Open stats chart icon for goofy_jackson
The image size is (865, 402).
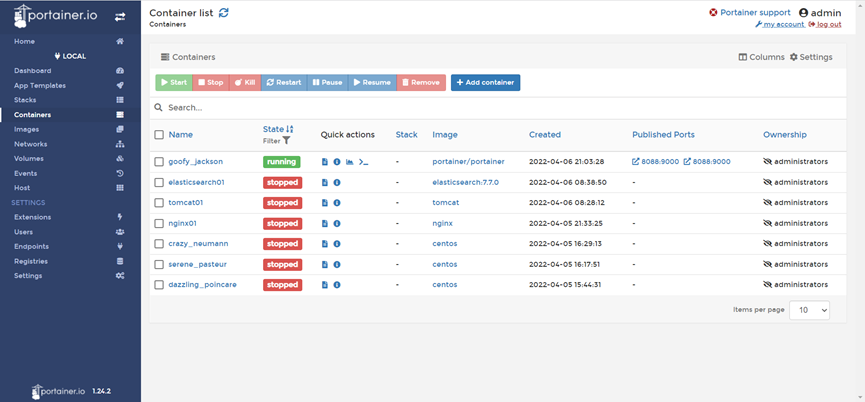pyautogui.click(x=349, y=162)
